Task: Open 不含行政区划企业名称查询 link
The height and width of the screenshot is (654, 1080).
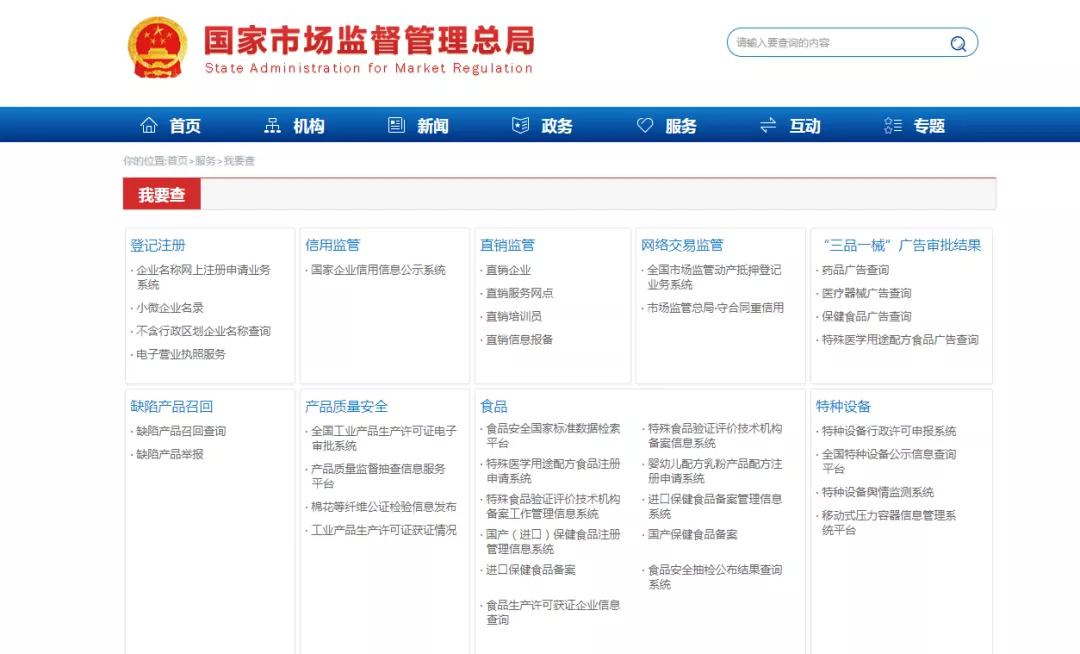Action: 203,331
